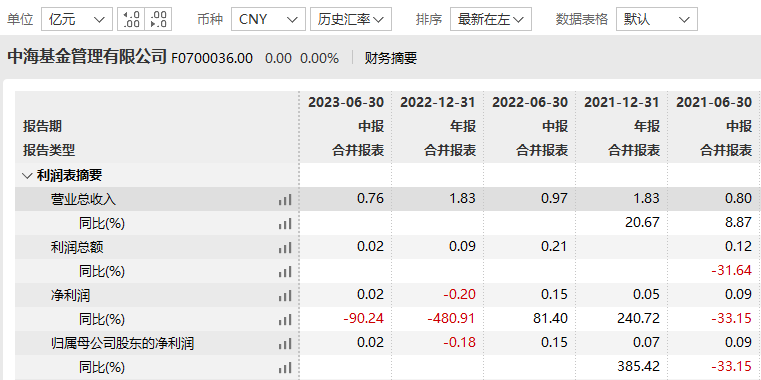Image resolution: width=761 pixels, height=380 pixels.
Task: Click the 0.00% change value
Action: tap(319, 59)
